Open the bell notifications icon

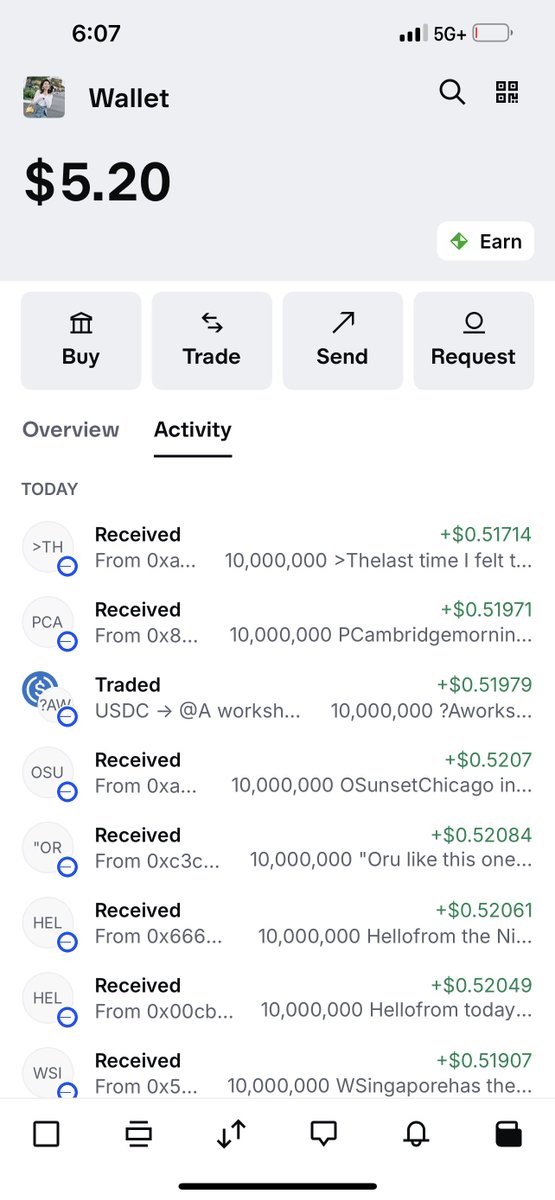tap(416, 1133)
